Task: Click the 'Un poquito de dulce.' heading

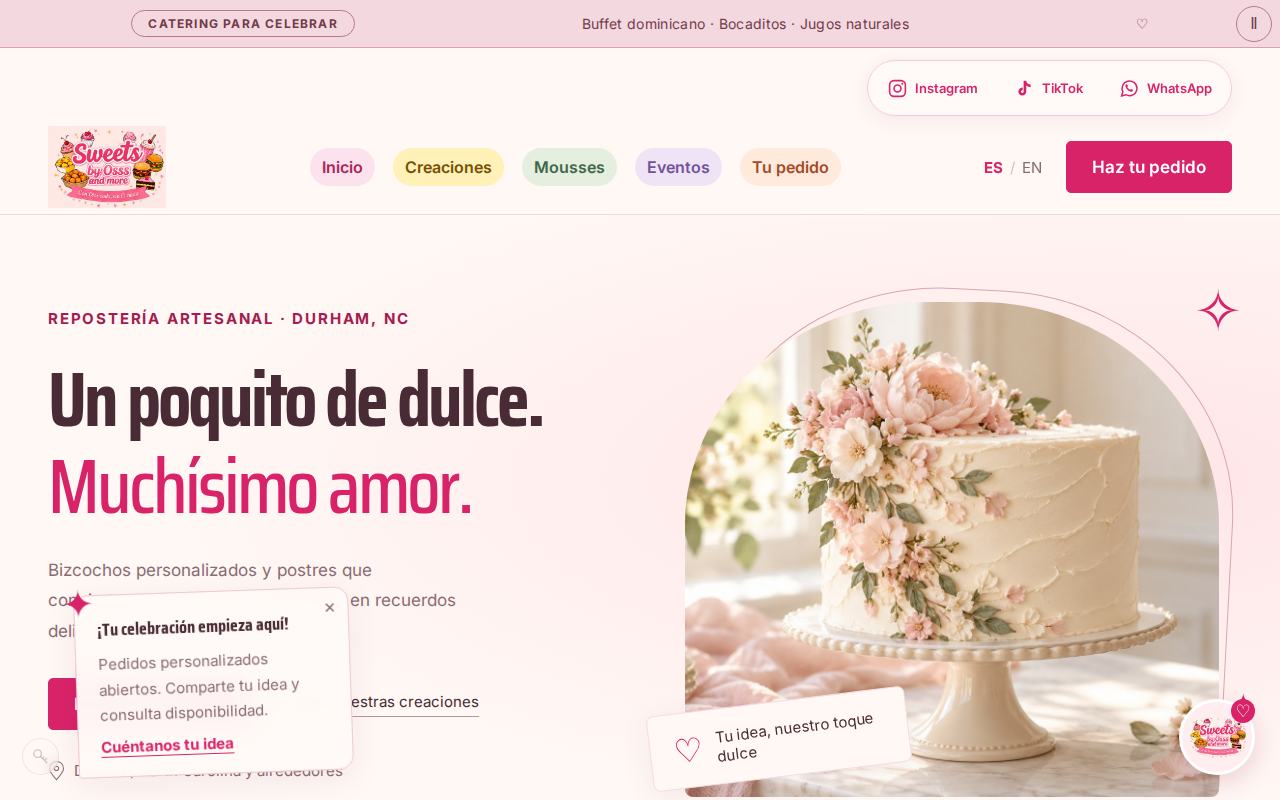Action: (x=295, y=401)
